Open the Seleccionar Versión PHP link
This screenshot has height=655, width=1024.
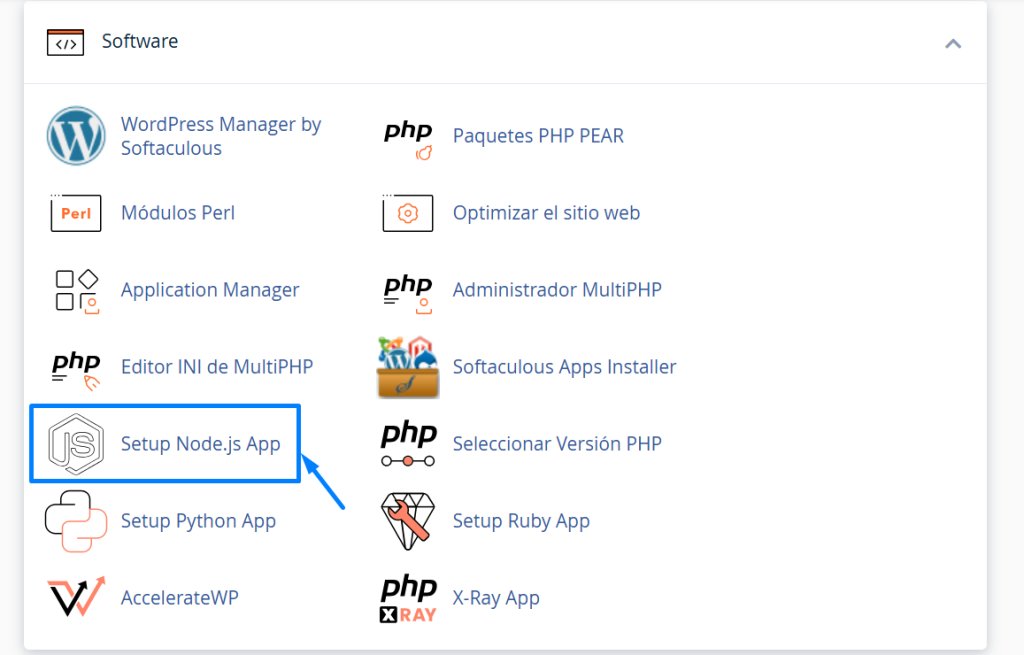pos(557,444)
